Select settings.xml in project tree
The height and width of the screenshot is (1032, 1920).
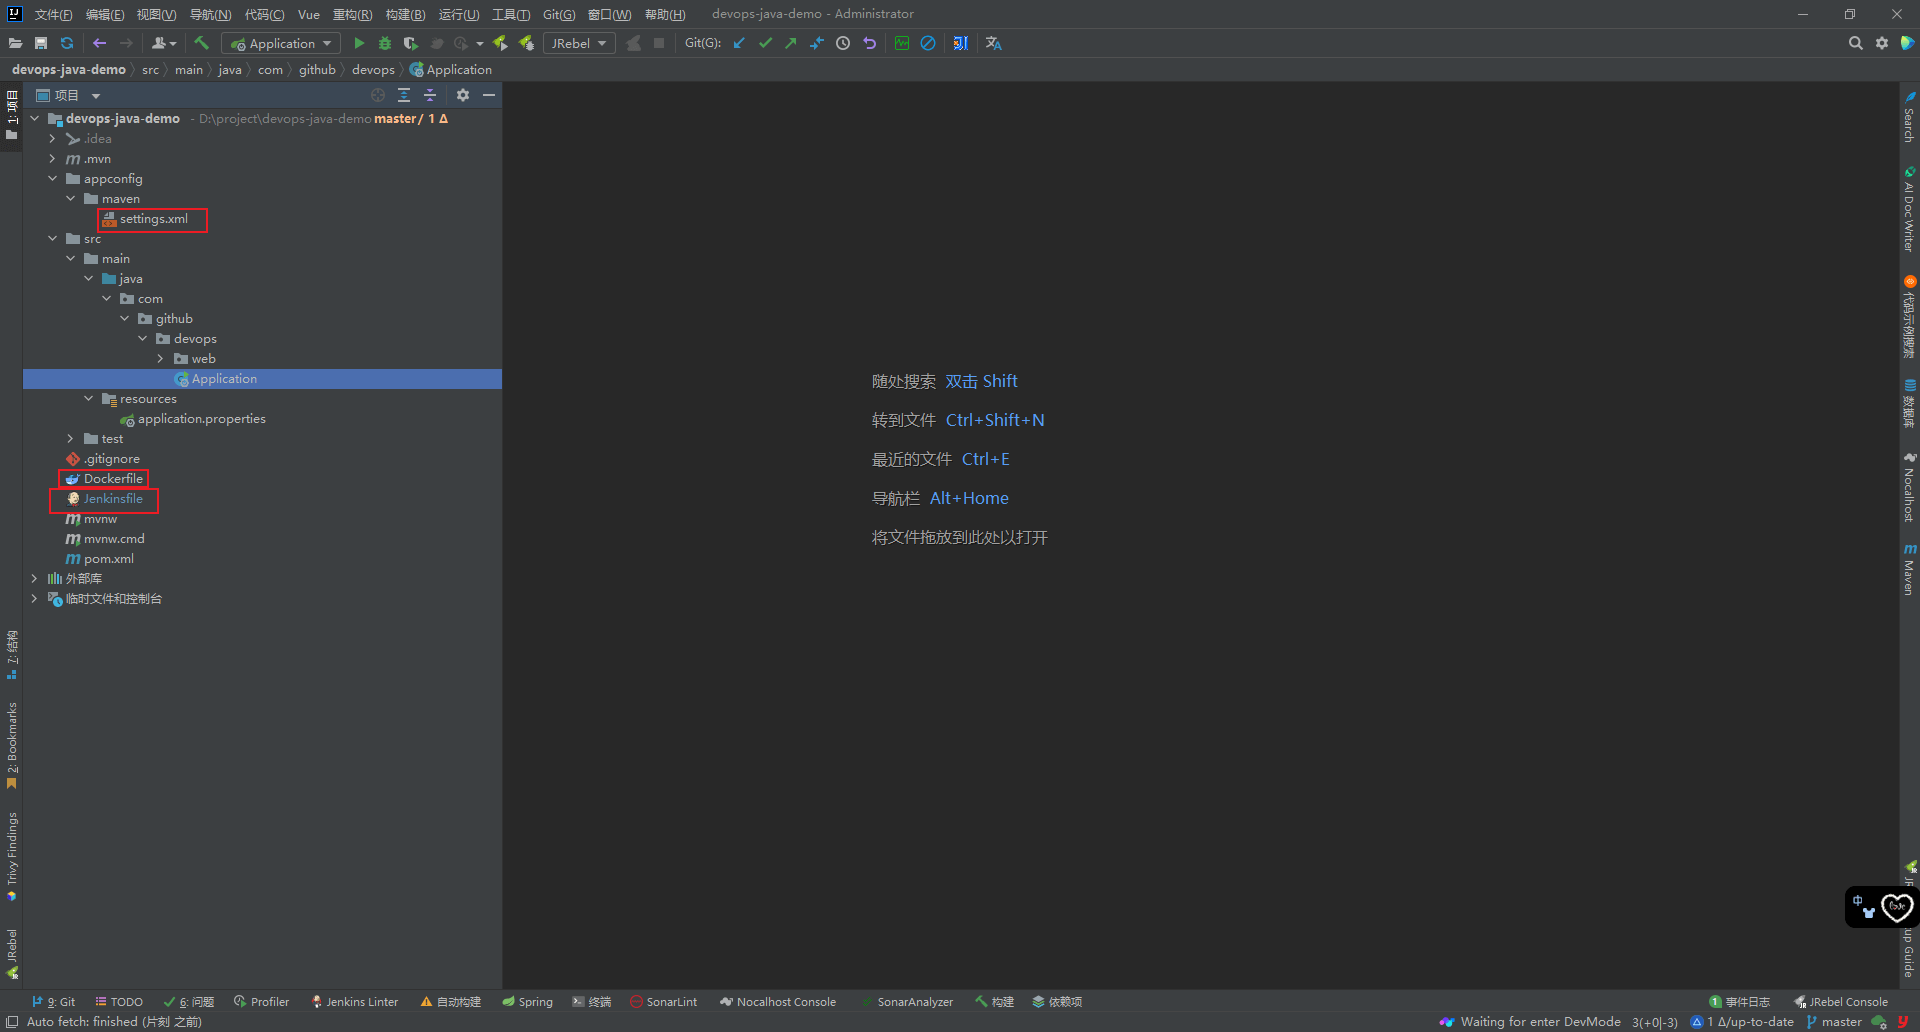(x=153, y=219)
